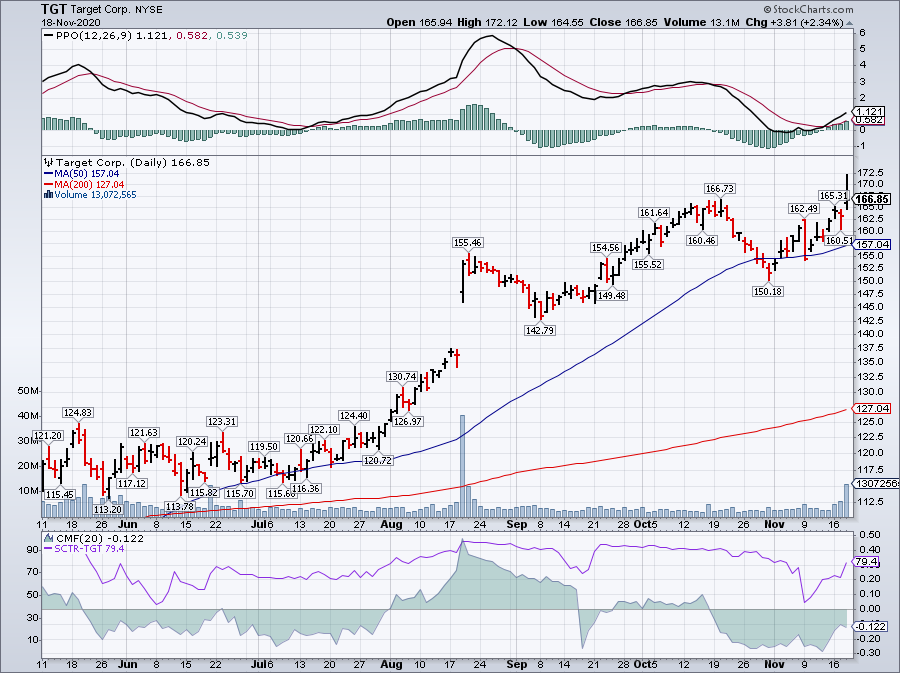Screen dimensions: 900x673
Task: Click the -0.122 CMF tag on the right axis
Action: [x=871, y=627]
